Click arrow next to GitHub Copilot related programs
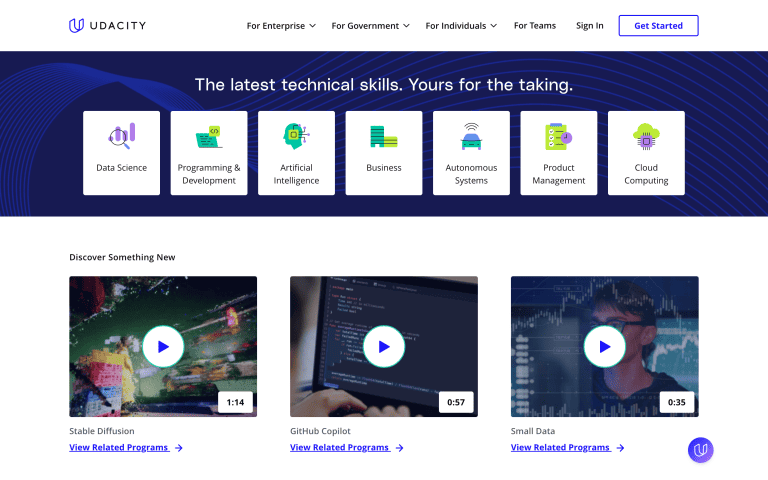768x480 pixels. (400, 448)
